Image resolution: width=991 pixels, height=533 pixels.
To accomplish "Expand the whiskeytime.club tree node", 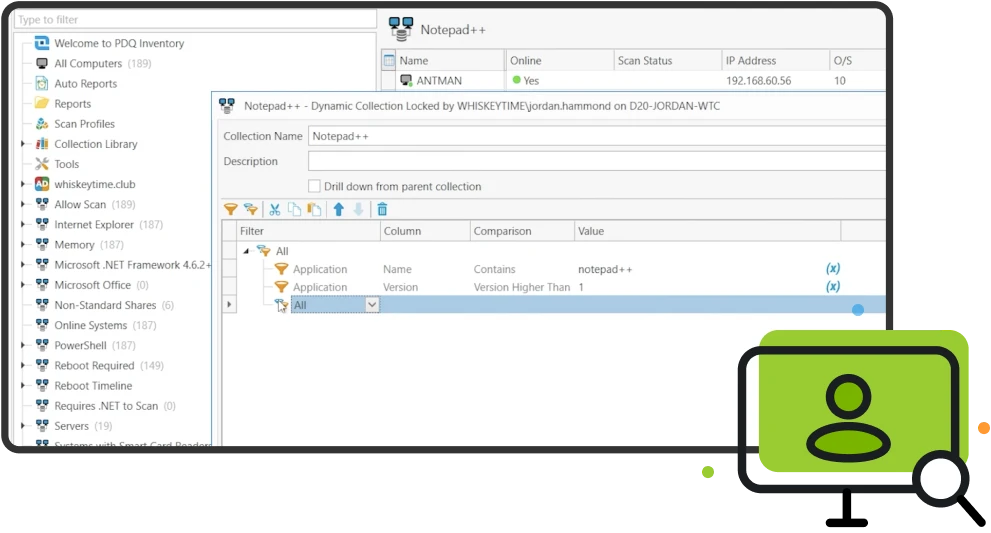I will (23, 184).
